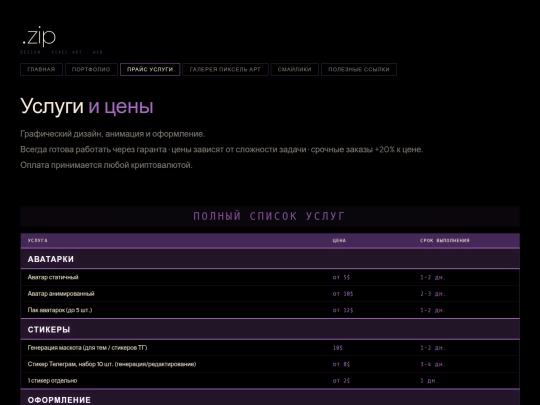Click price 'от 8$' for sticker set
This screenshot has height=405, width=540.
pos(341,364)
